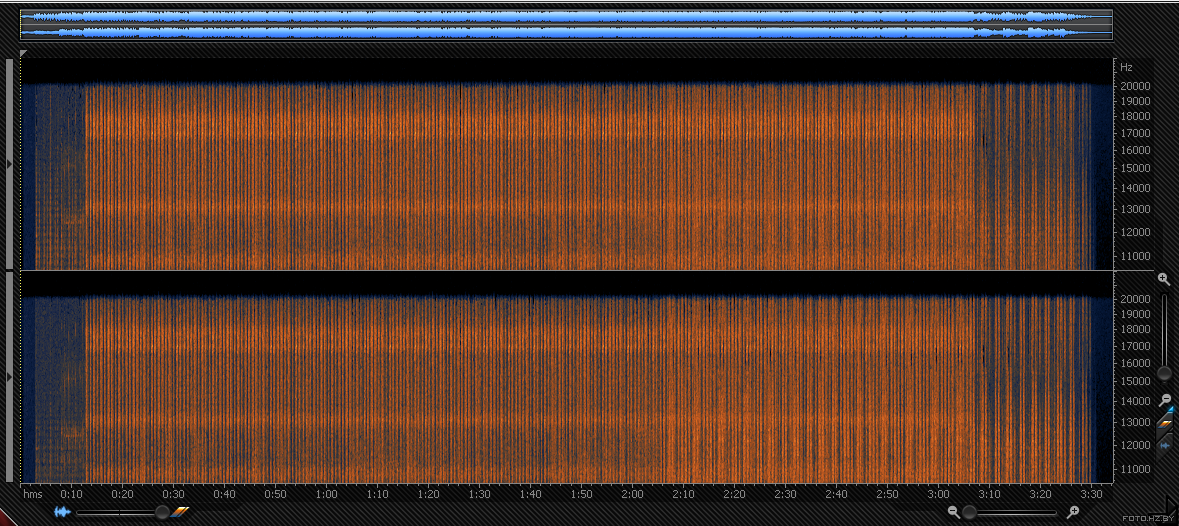The image size is (1179, 526).
Task: Zoom in horizontally with the bottom plus magnifier
Action: coord(1074,512)
